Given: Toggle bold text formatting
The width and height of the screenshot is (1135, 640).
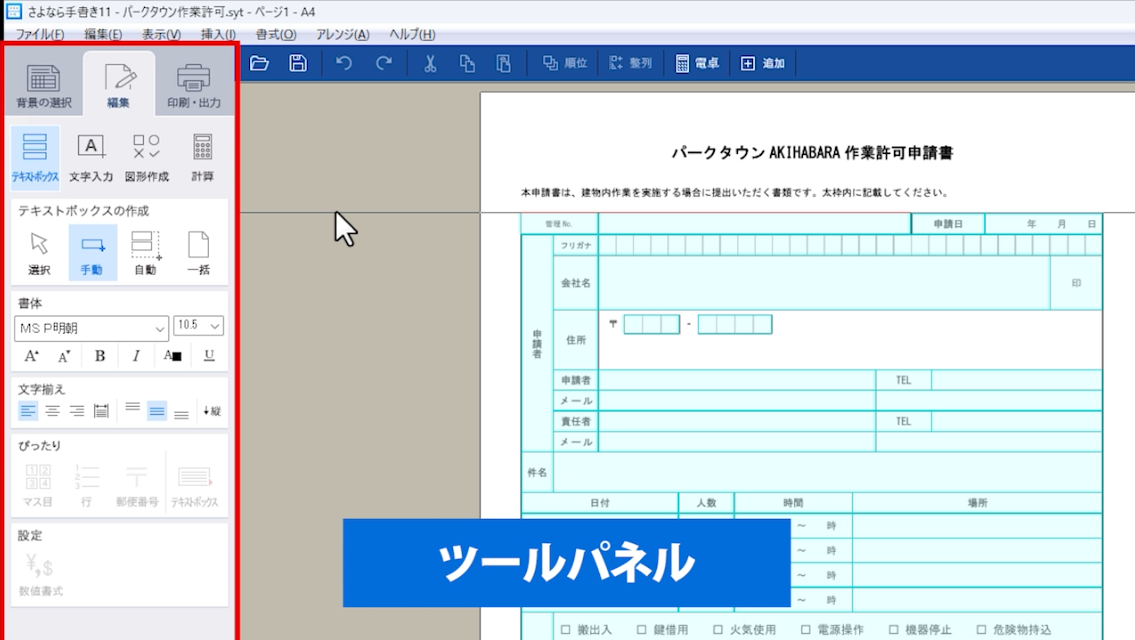Looking at the screenshot, I should pos(100,356).
